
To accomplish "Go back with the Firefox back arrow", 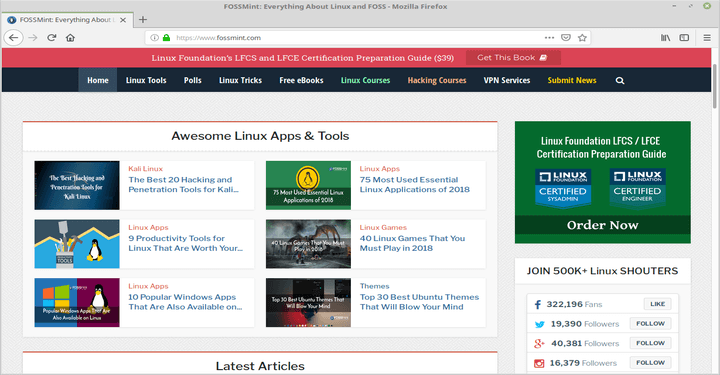I will click(13, 38).
